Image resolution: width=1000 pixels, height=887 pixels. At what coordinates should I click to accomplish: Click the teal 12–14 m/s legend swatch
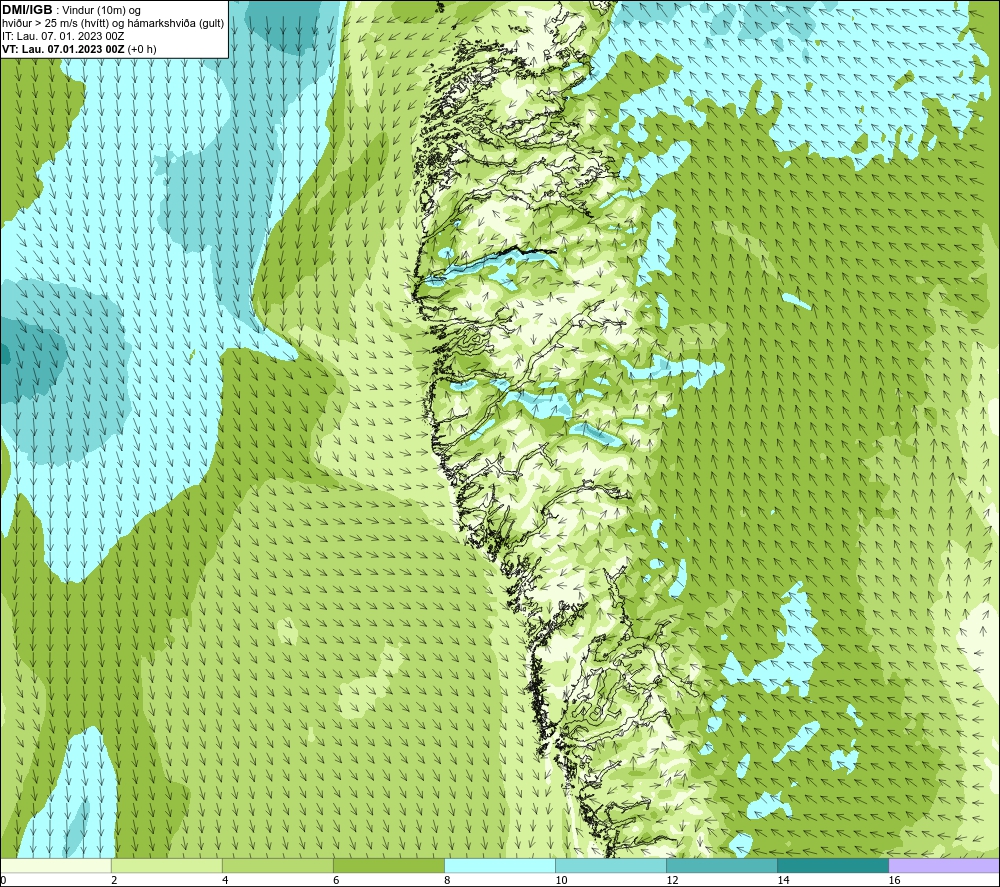[722, 865]
